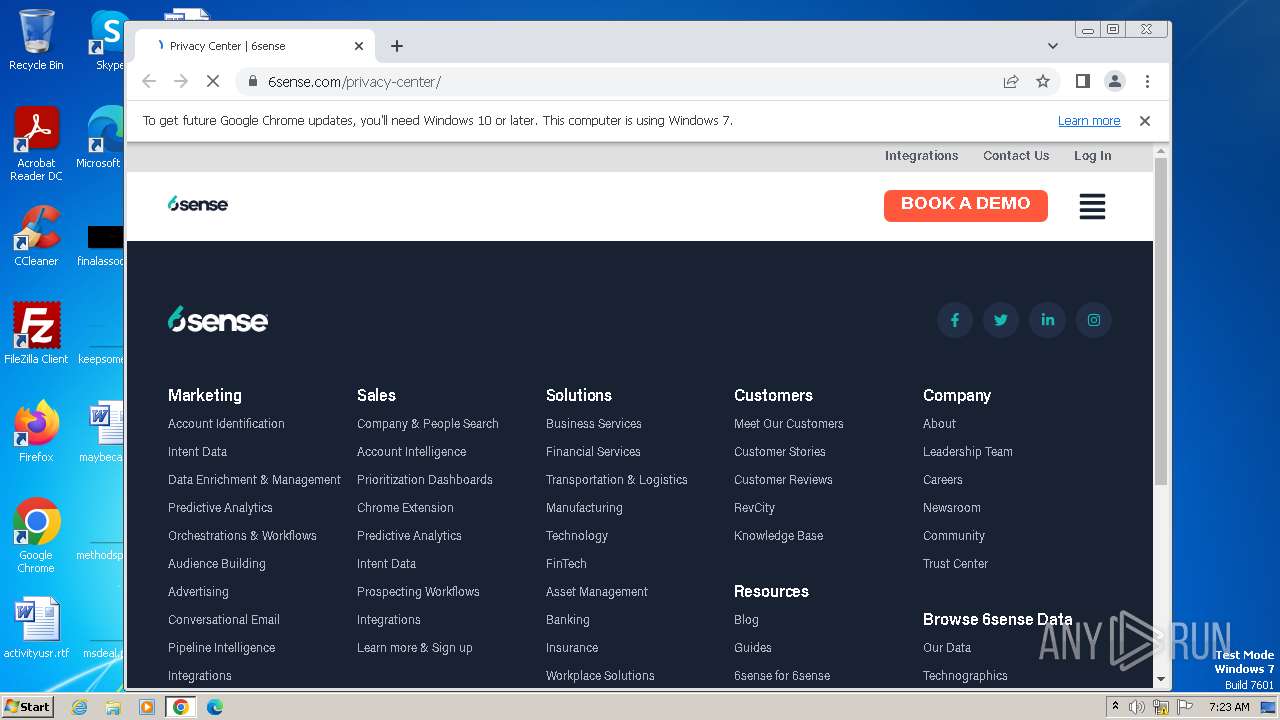Open 6sense Twitter icon in footer

pyautogui.click(x=1001, y=320)
